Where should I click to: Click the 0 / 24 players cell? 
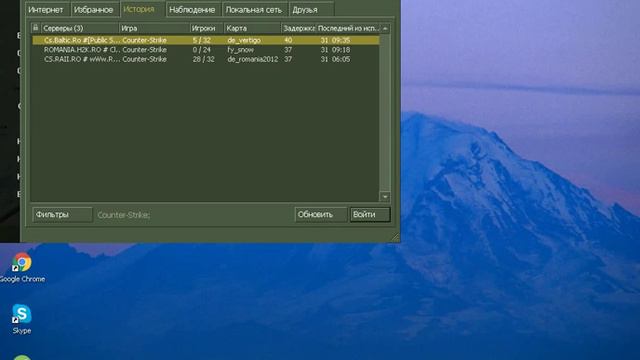pos(202,49)
